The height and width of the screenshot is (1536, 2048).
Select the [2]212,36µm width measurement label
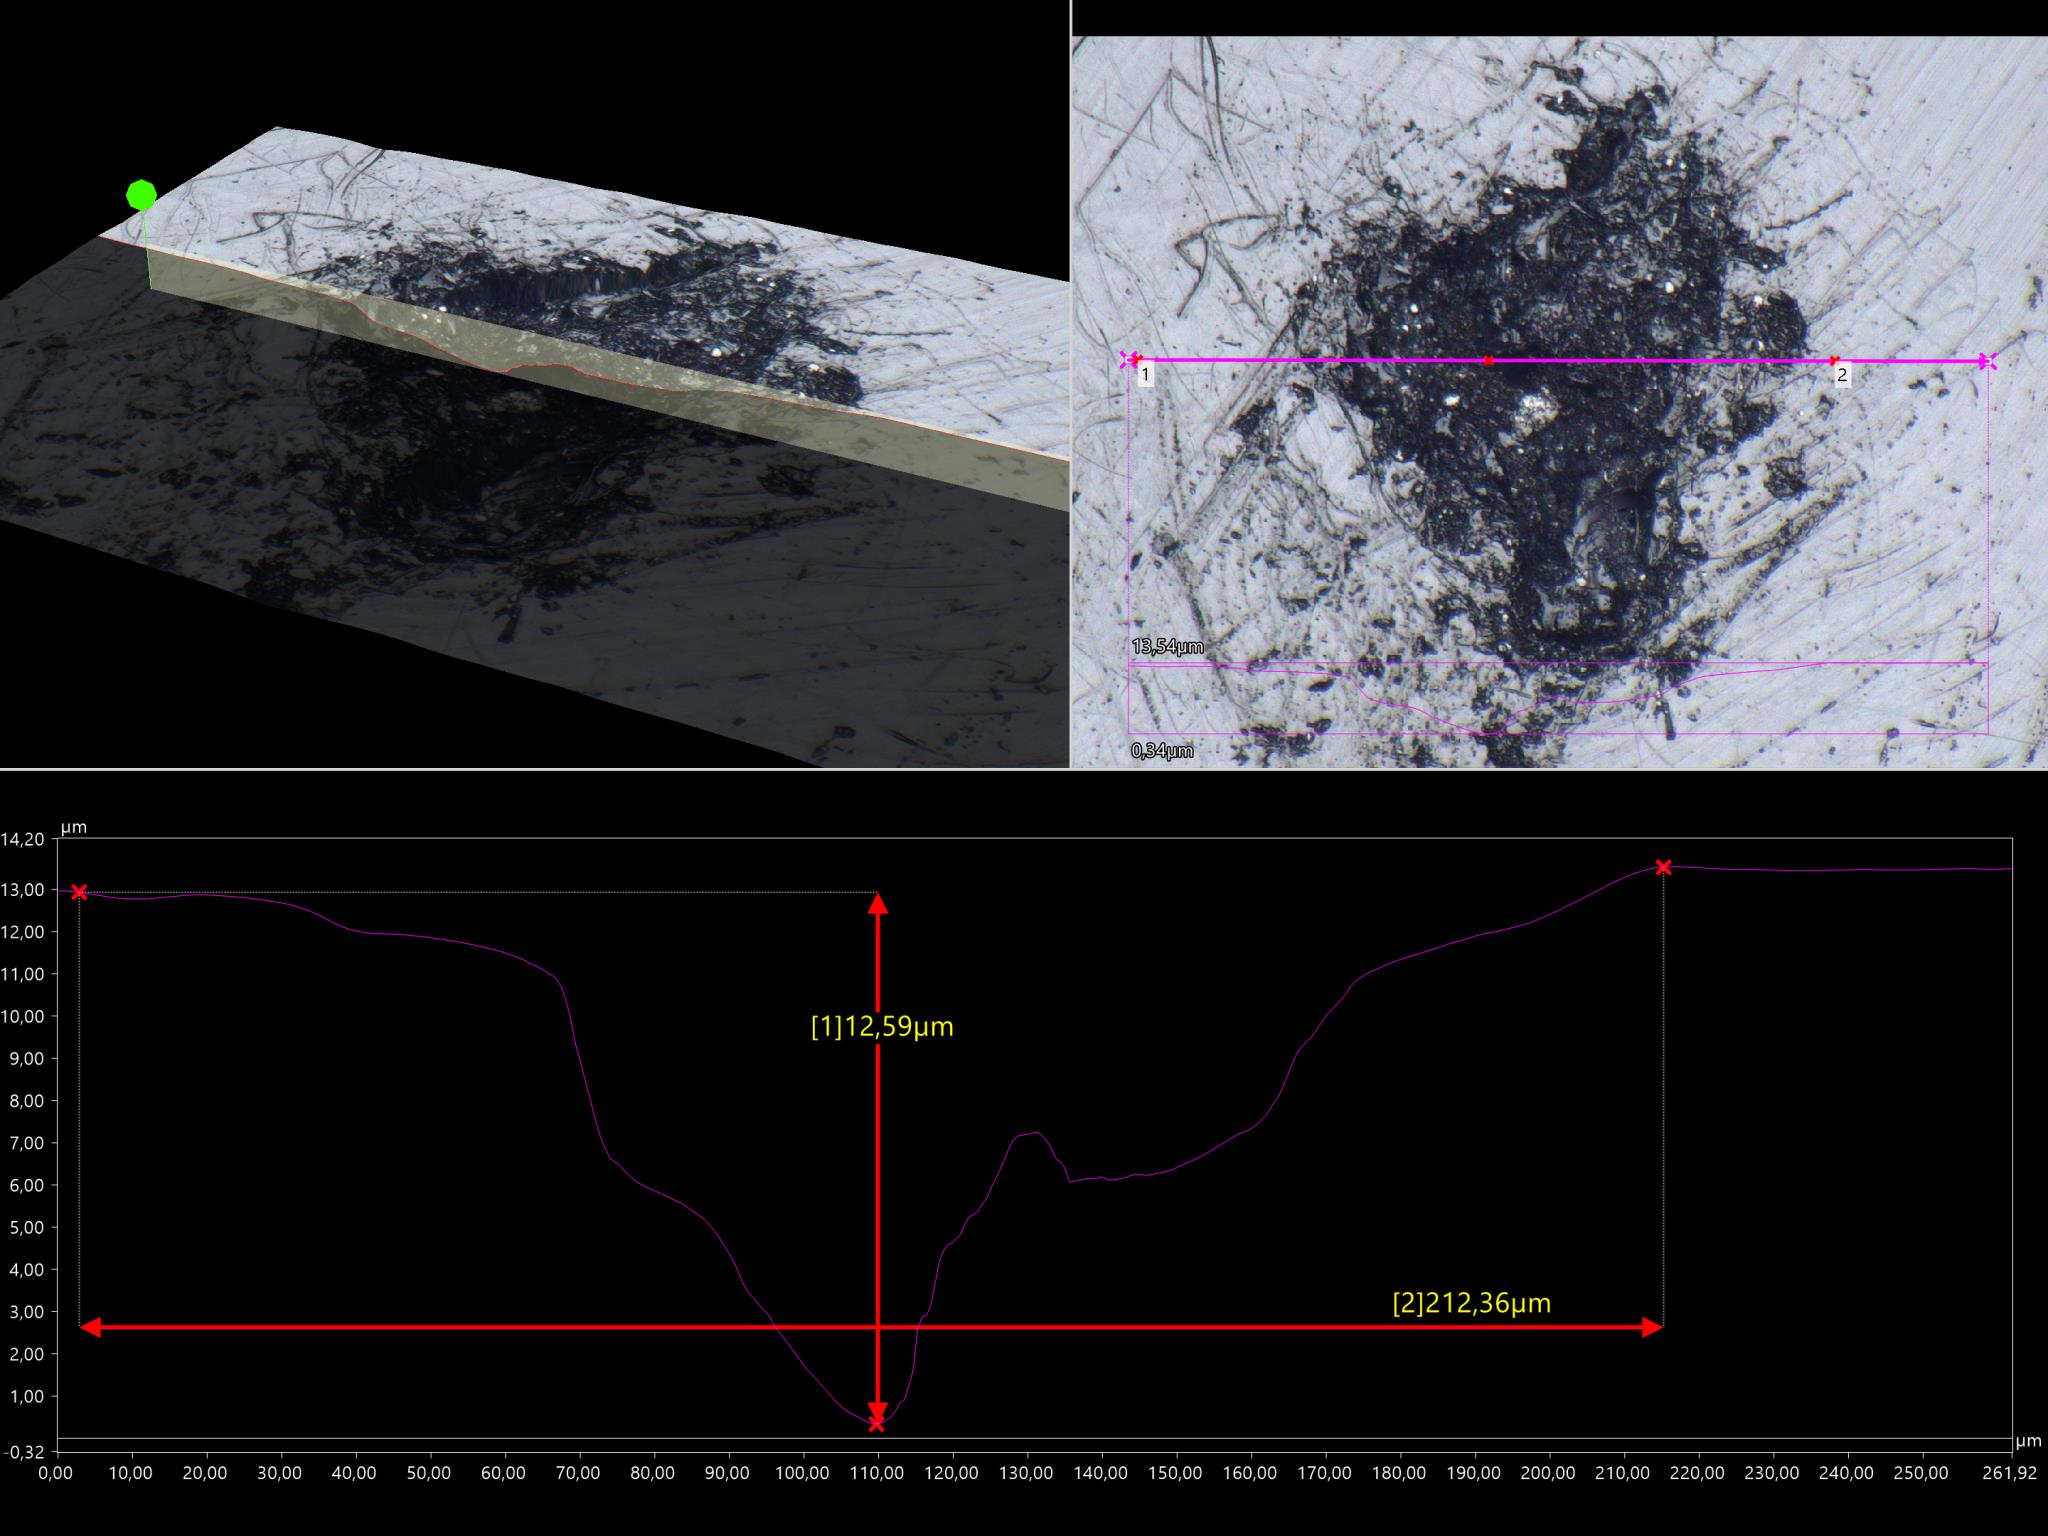[x=1471, y=1303]
